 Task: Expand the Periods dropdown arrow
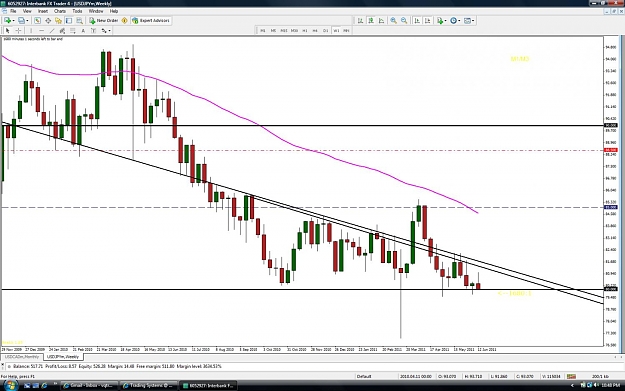(x=459, y=21)
